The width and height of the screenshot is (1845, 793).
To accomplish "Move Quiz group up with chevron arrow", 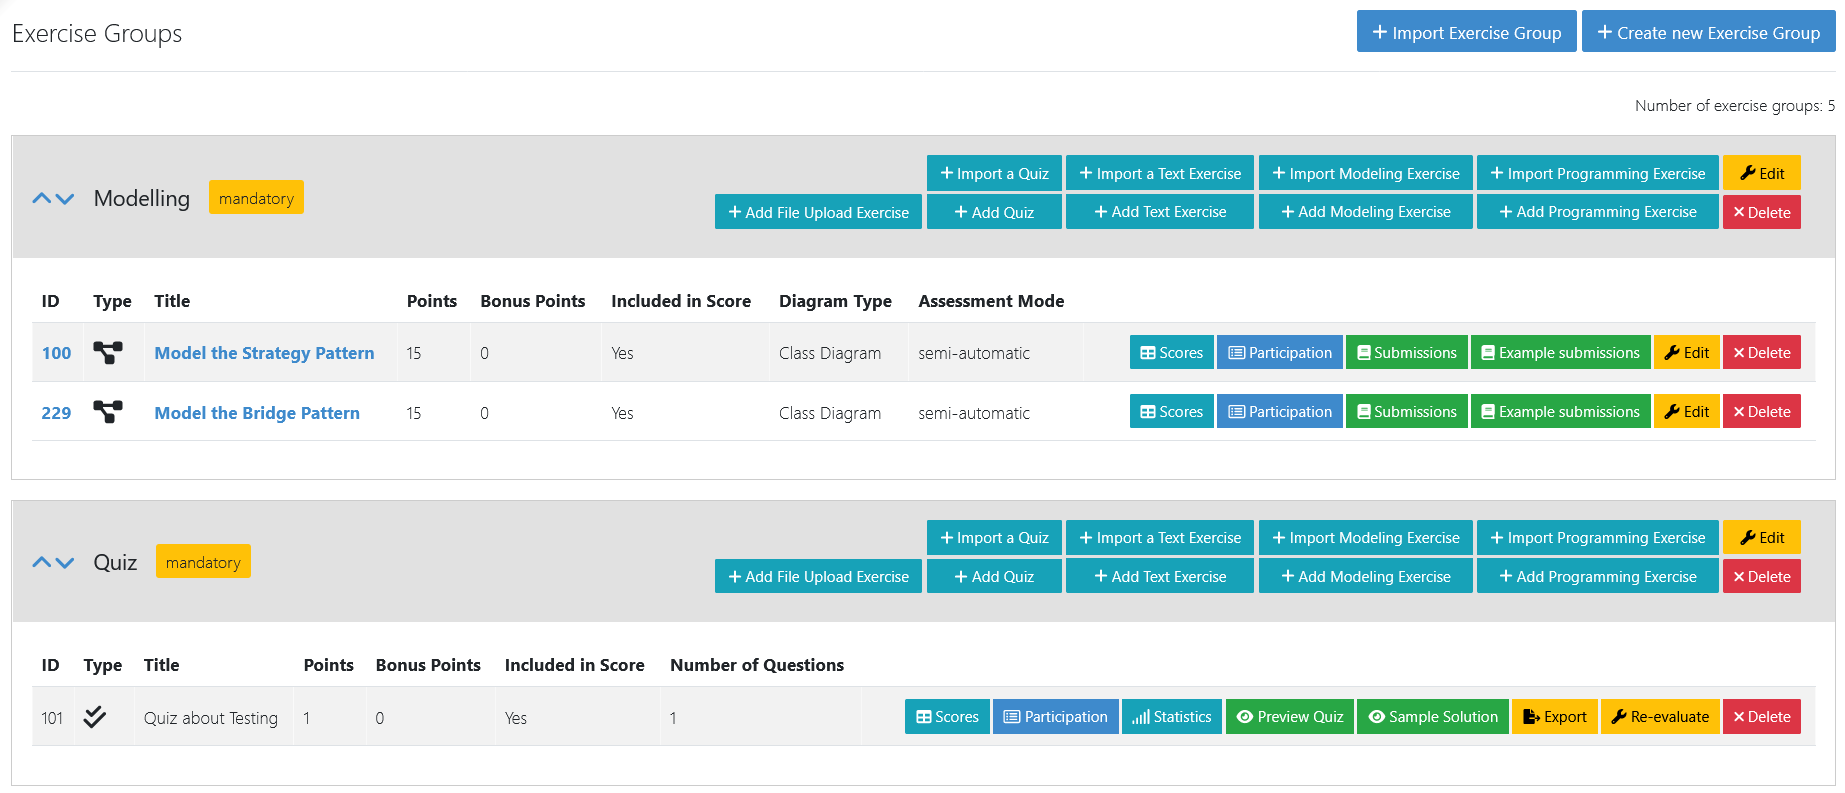I will 41,563.
